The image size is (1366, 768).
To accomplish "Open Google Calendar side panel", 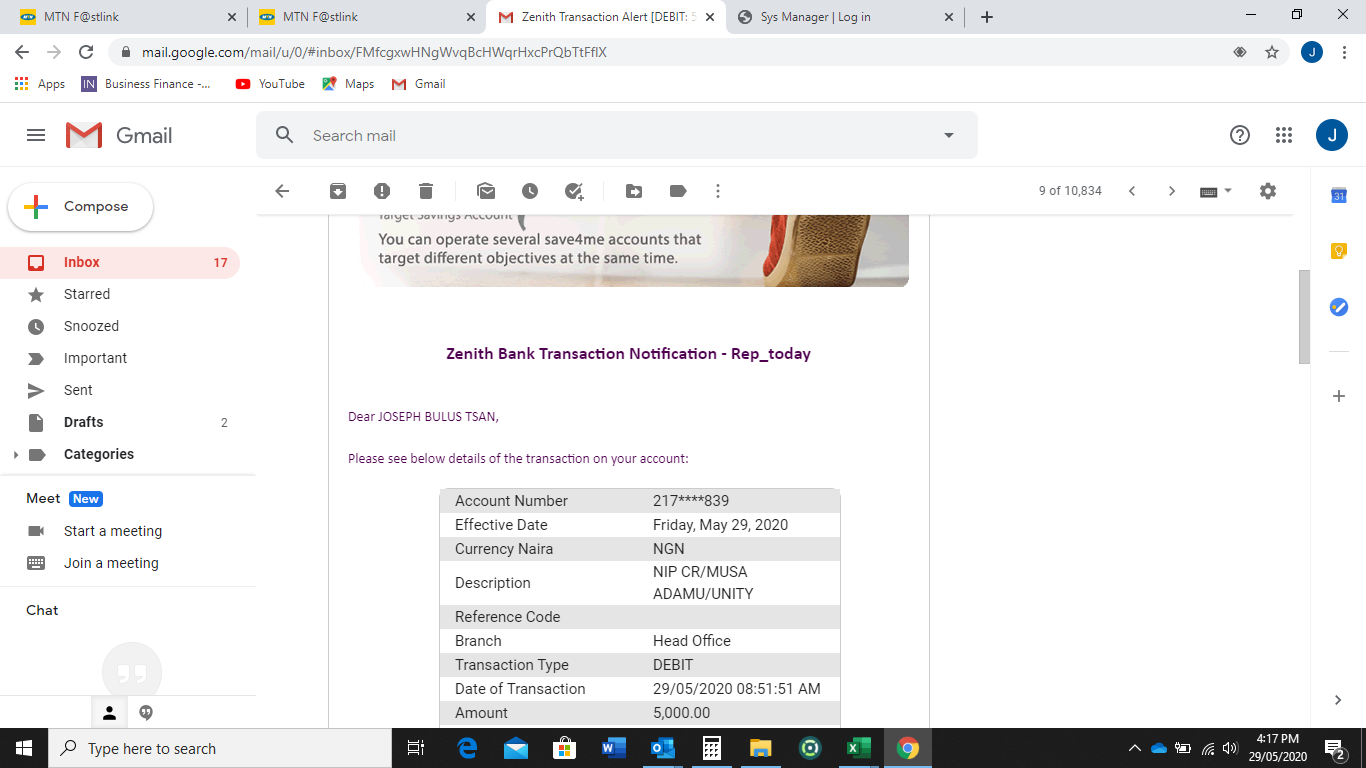I will coord(1339,196).
